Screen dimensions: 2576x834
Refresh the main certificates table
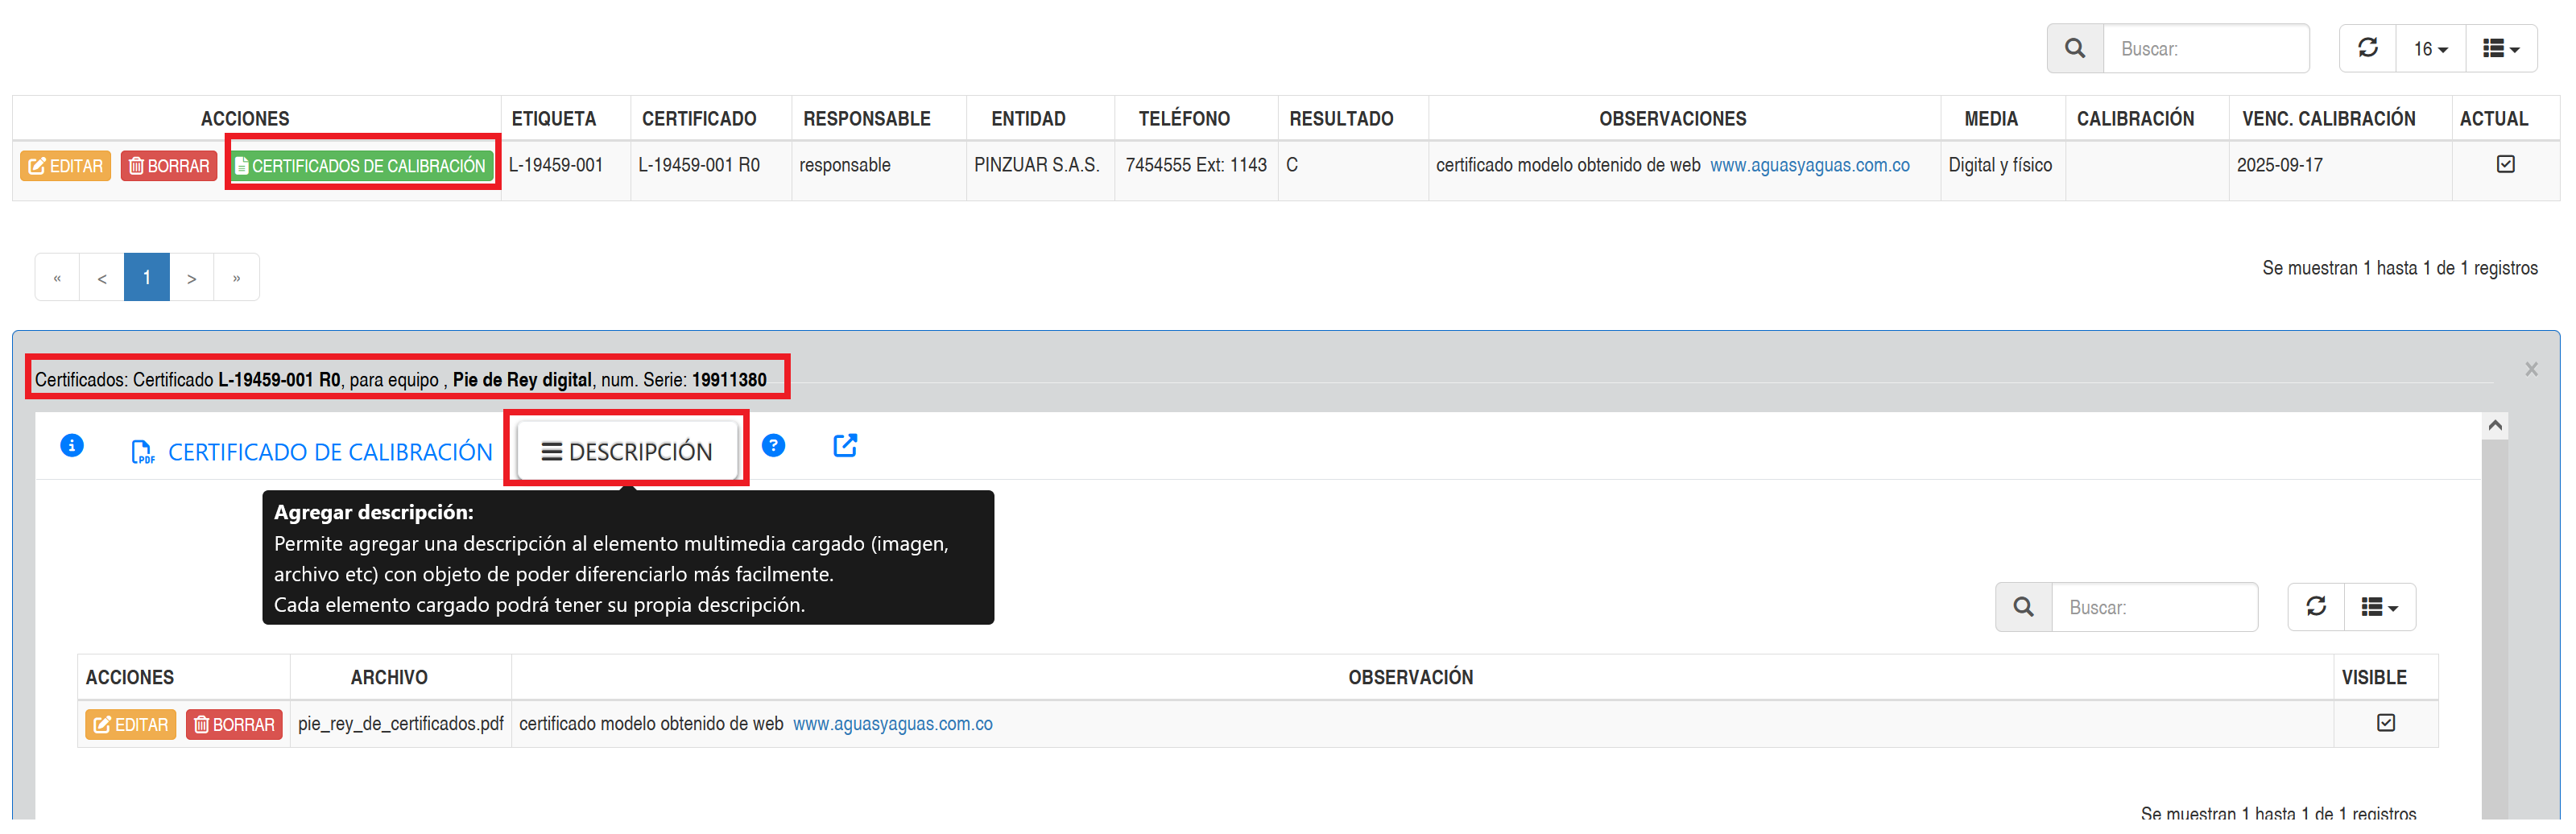2367,48
